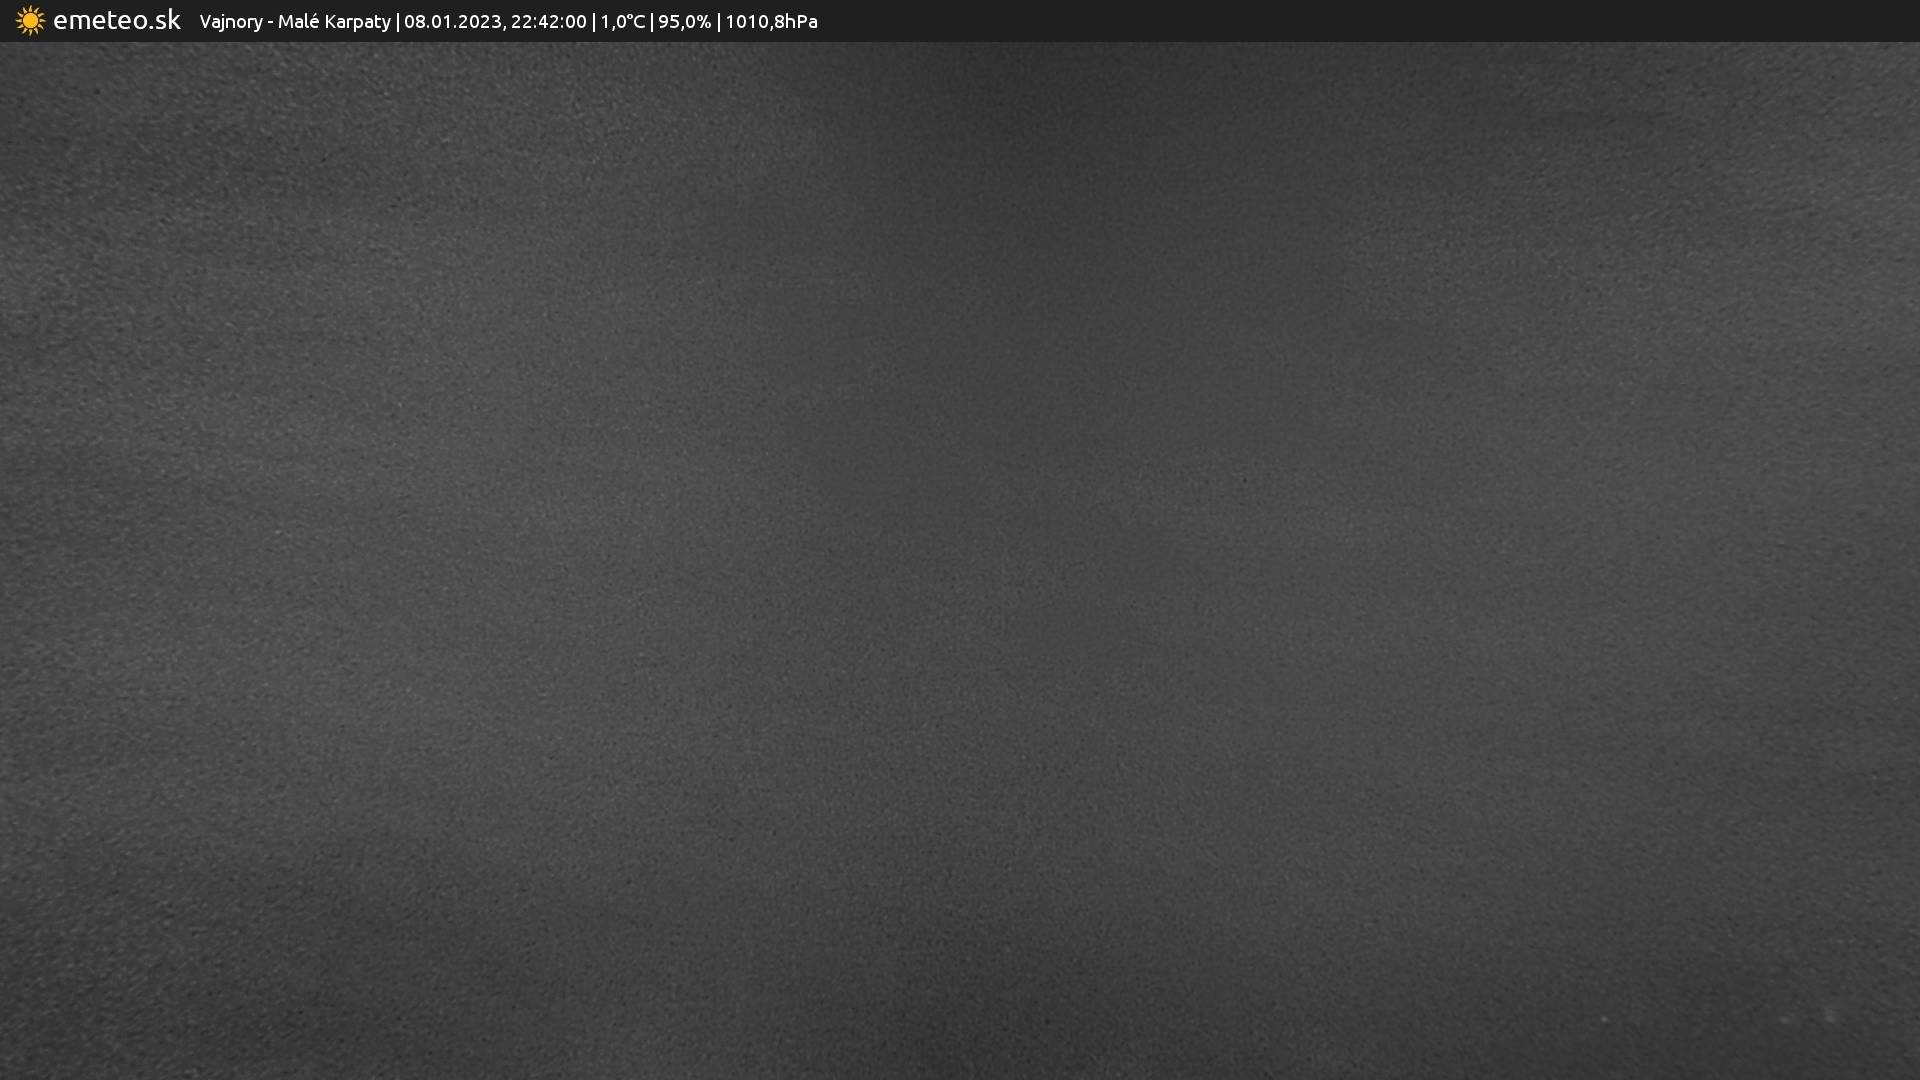Click the emeteo.sk sun logo icon
Viewport: 1920px width, 1080px height.
[30, 21]
